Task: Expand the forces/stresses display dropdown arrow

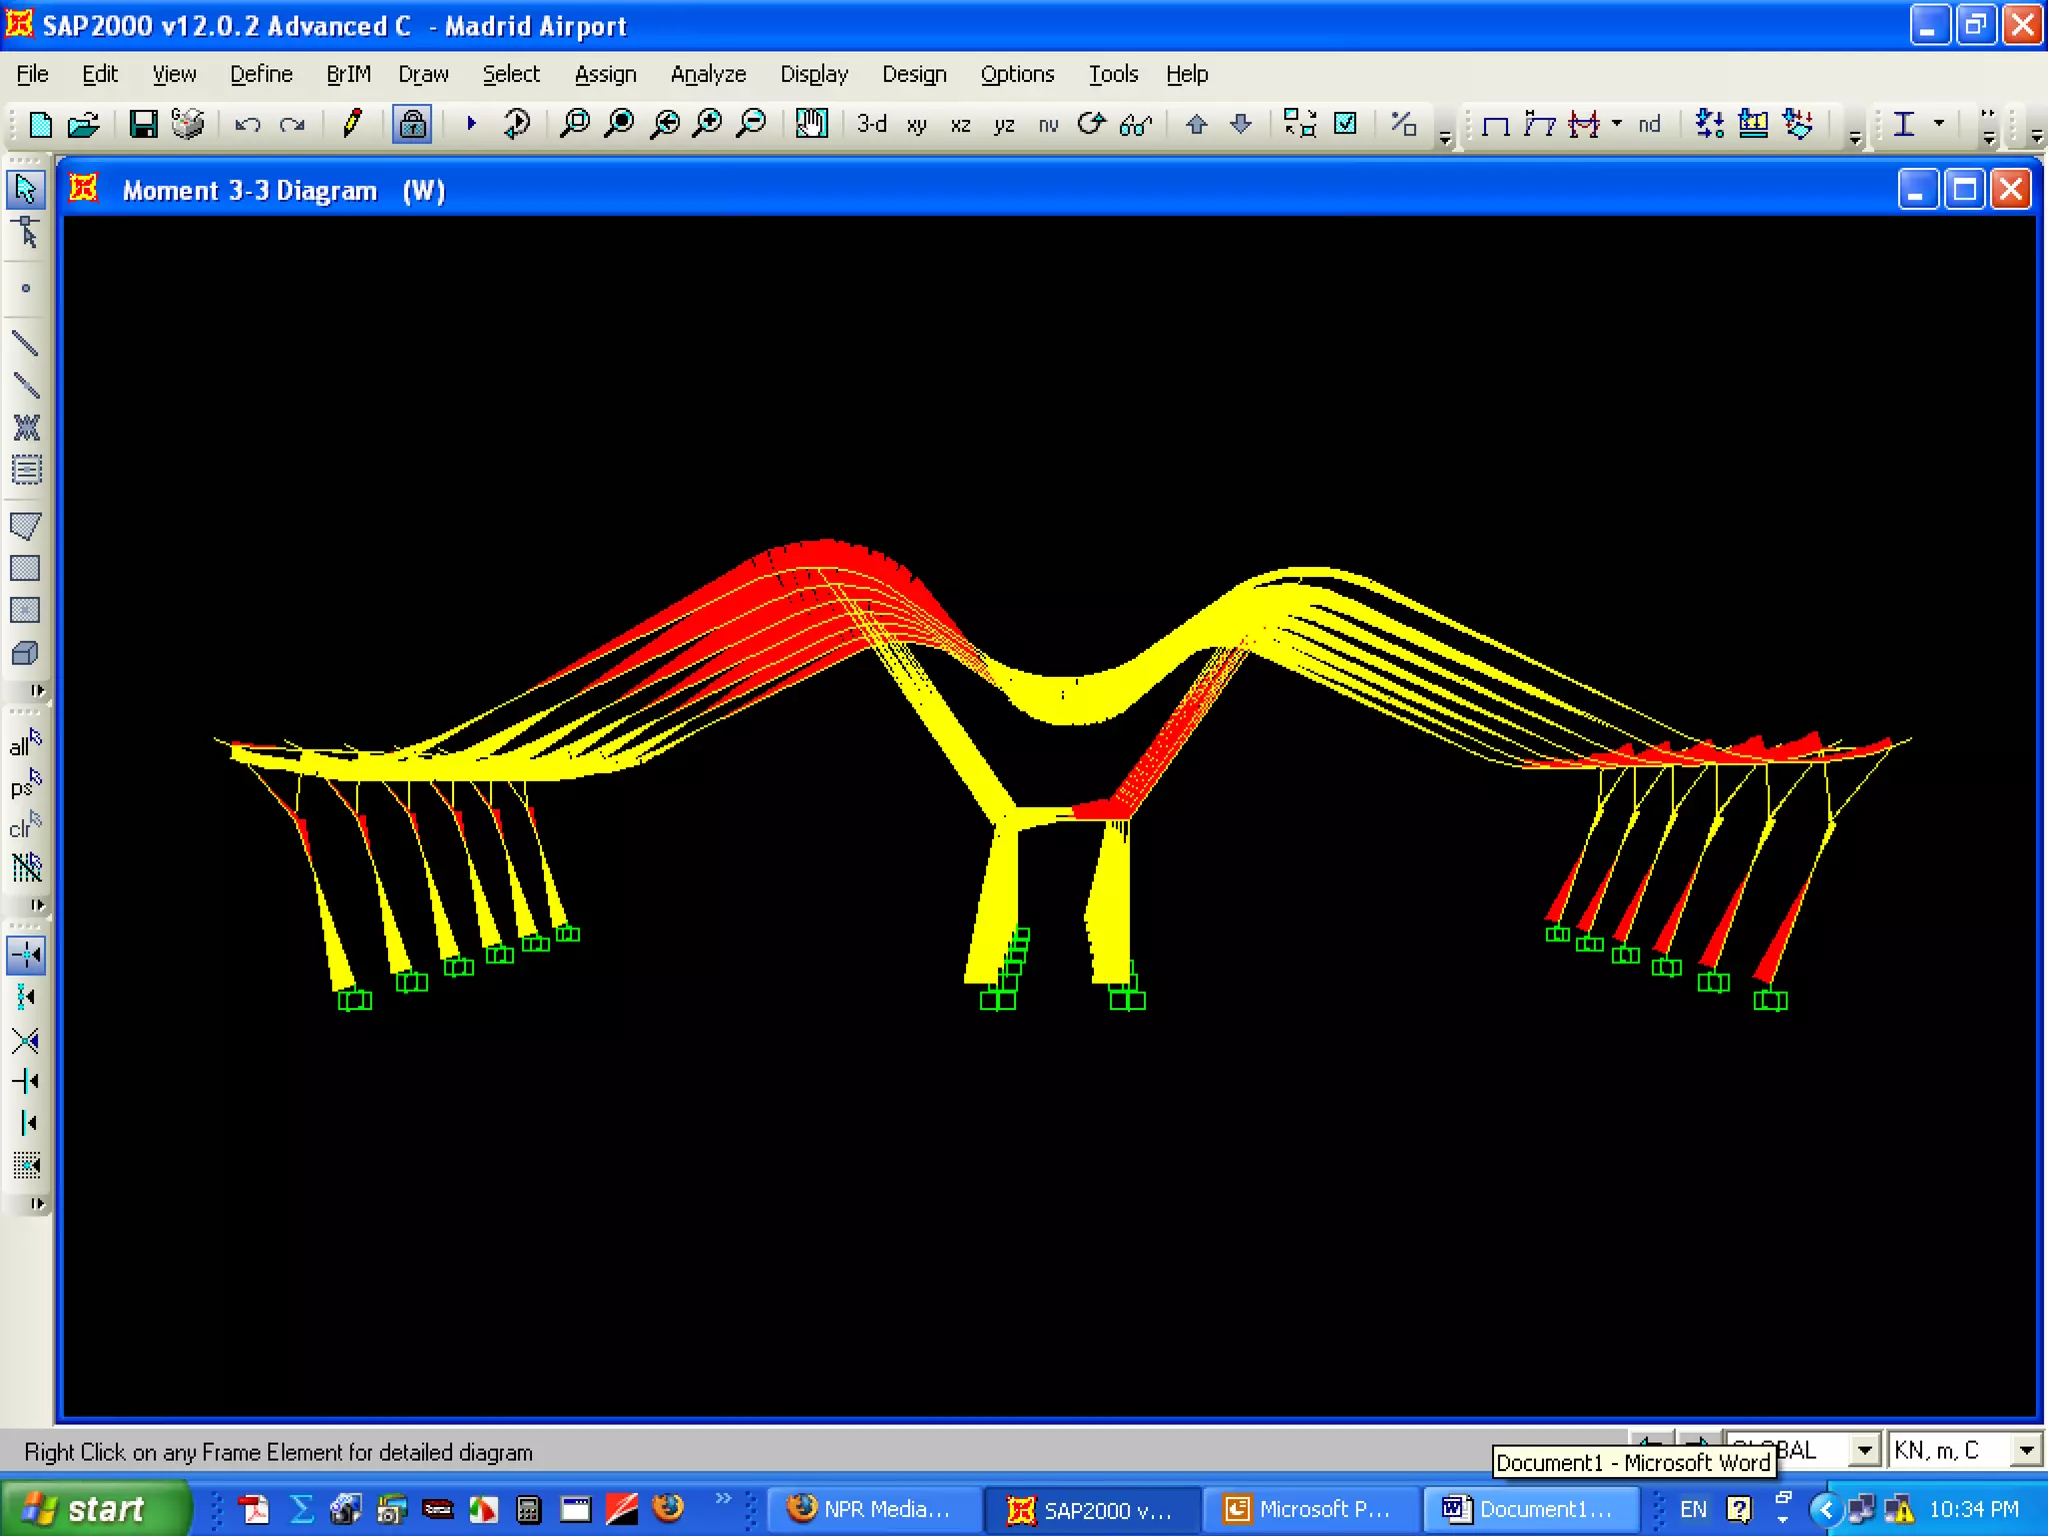Action: [1617, 124]
